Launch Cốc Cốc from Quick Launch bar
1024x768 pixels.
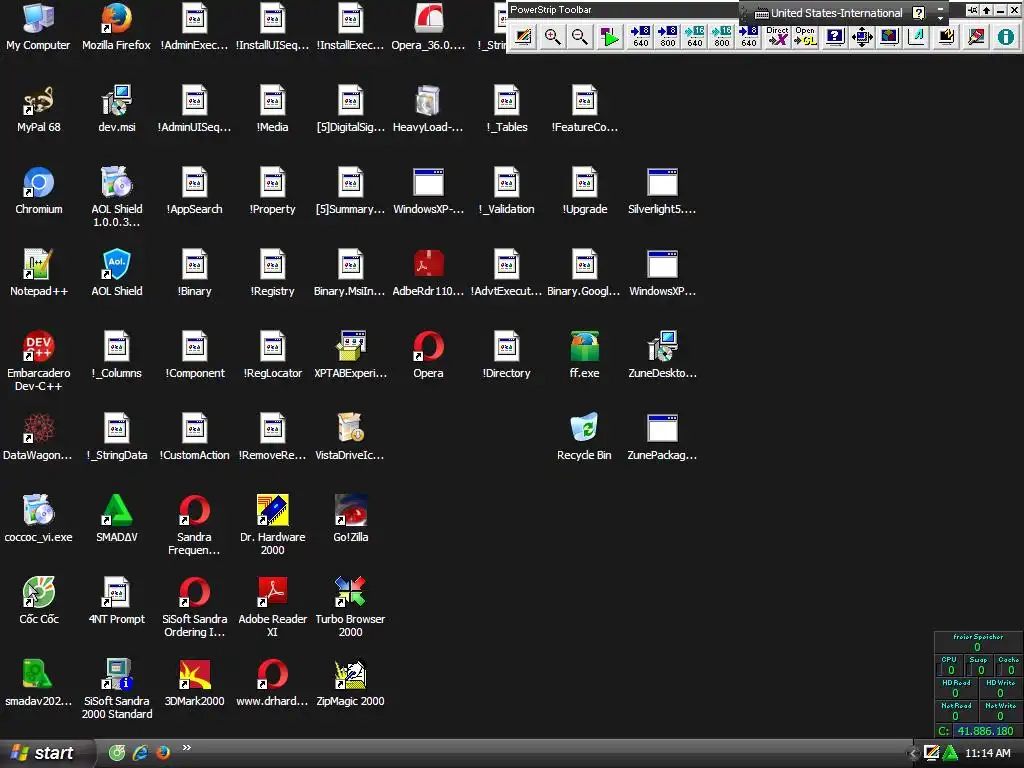pos(117,753)
